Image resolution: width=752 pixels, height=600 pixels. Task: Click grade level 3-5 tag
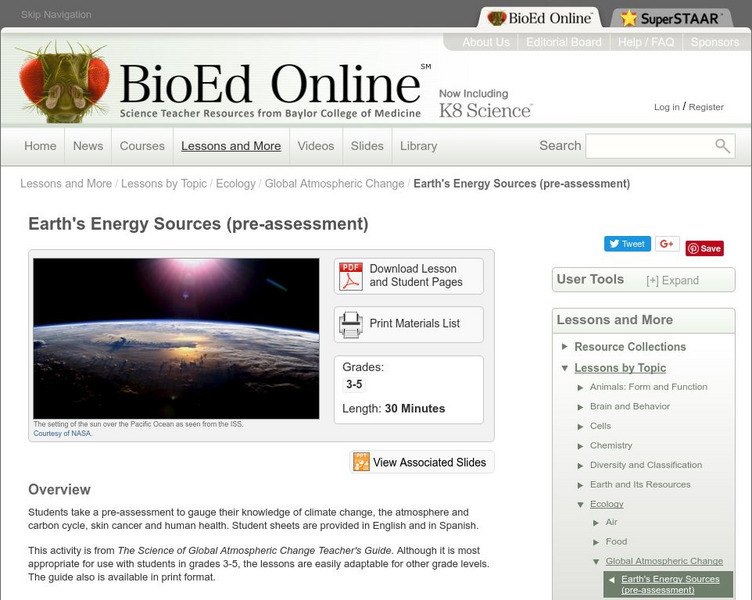click(x=354, y=384)
